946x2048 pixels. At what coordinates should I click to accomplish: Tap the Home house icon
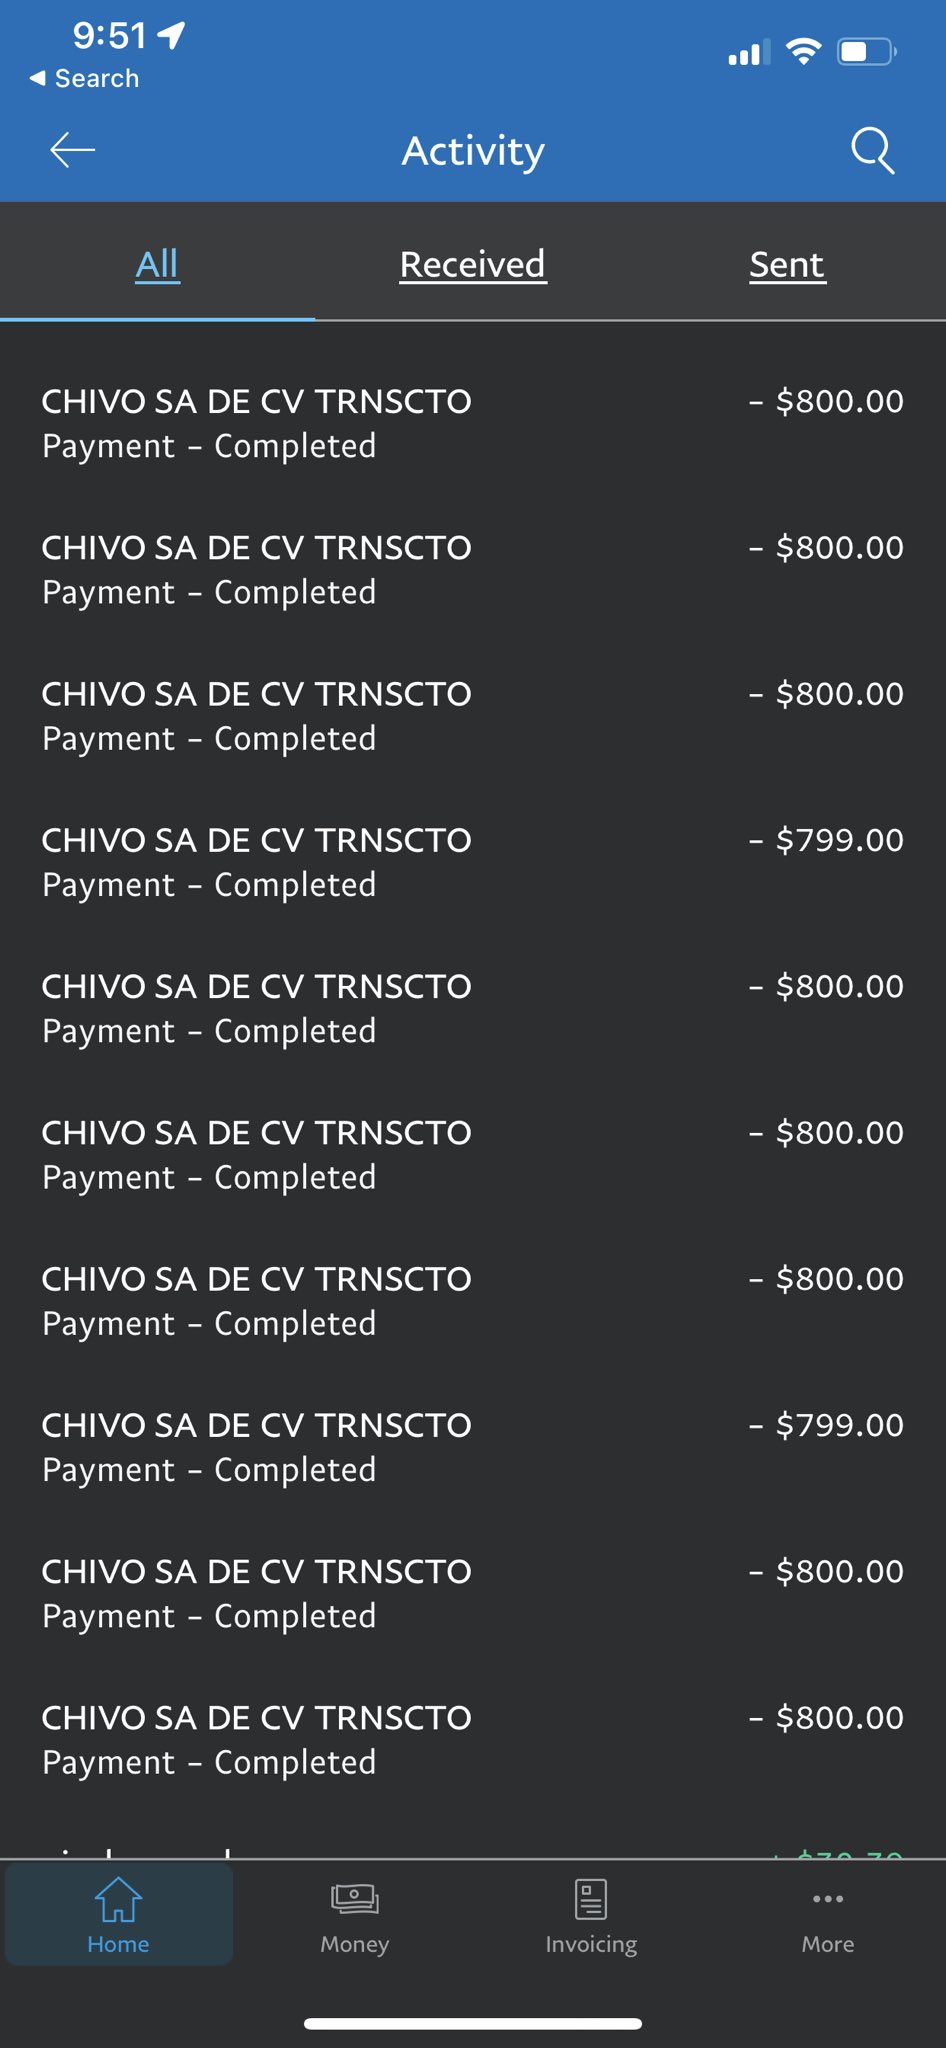coord(118,1900)
